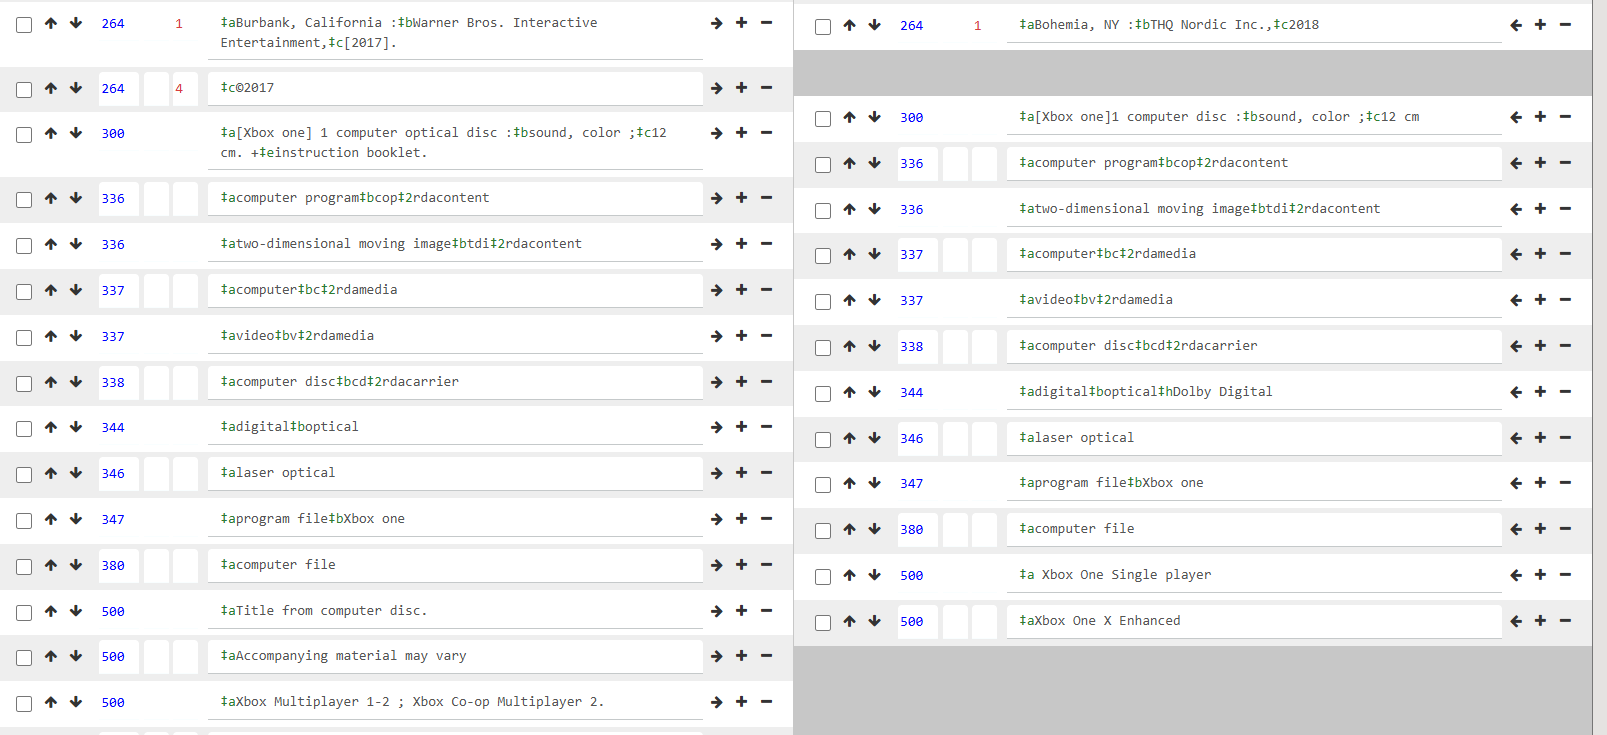
Task: Check the box for left 264 Burbank field
Action: pos(24,25)
